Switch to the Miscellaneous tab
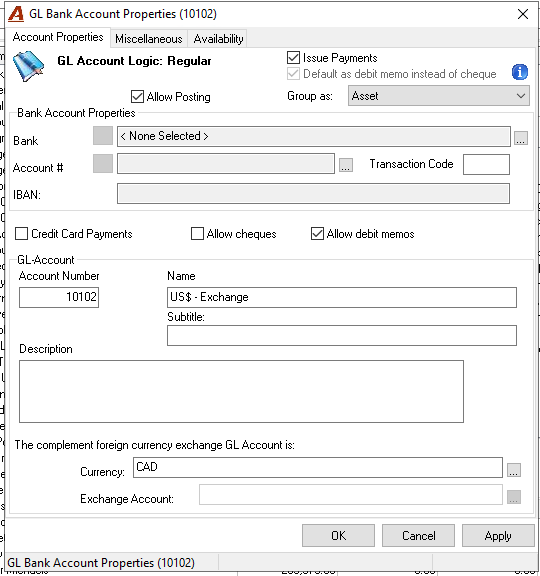540x576 pixels. click(148, 39)
